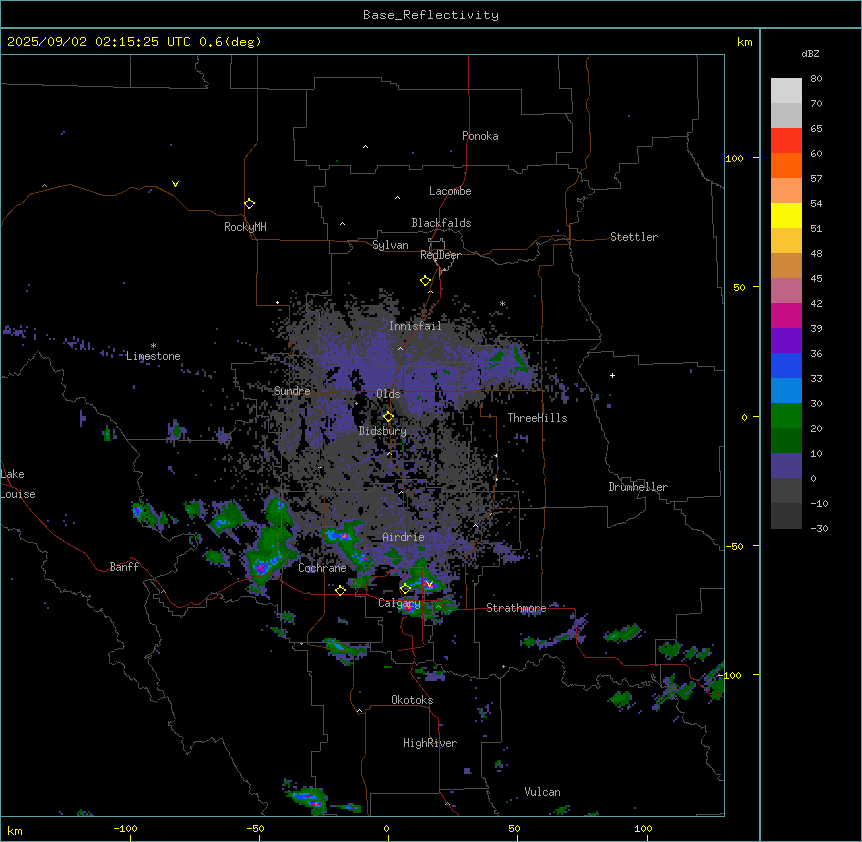This screenshot has width=862, height=842.
Task: Select the bright green 20-30 dBZ legend swatch
Action: point(786,416)
